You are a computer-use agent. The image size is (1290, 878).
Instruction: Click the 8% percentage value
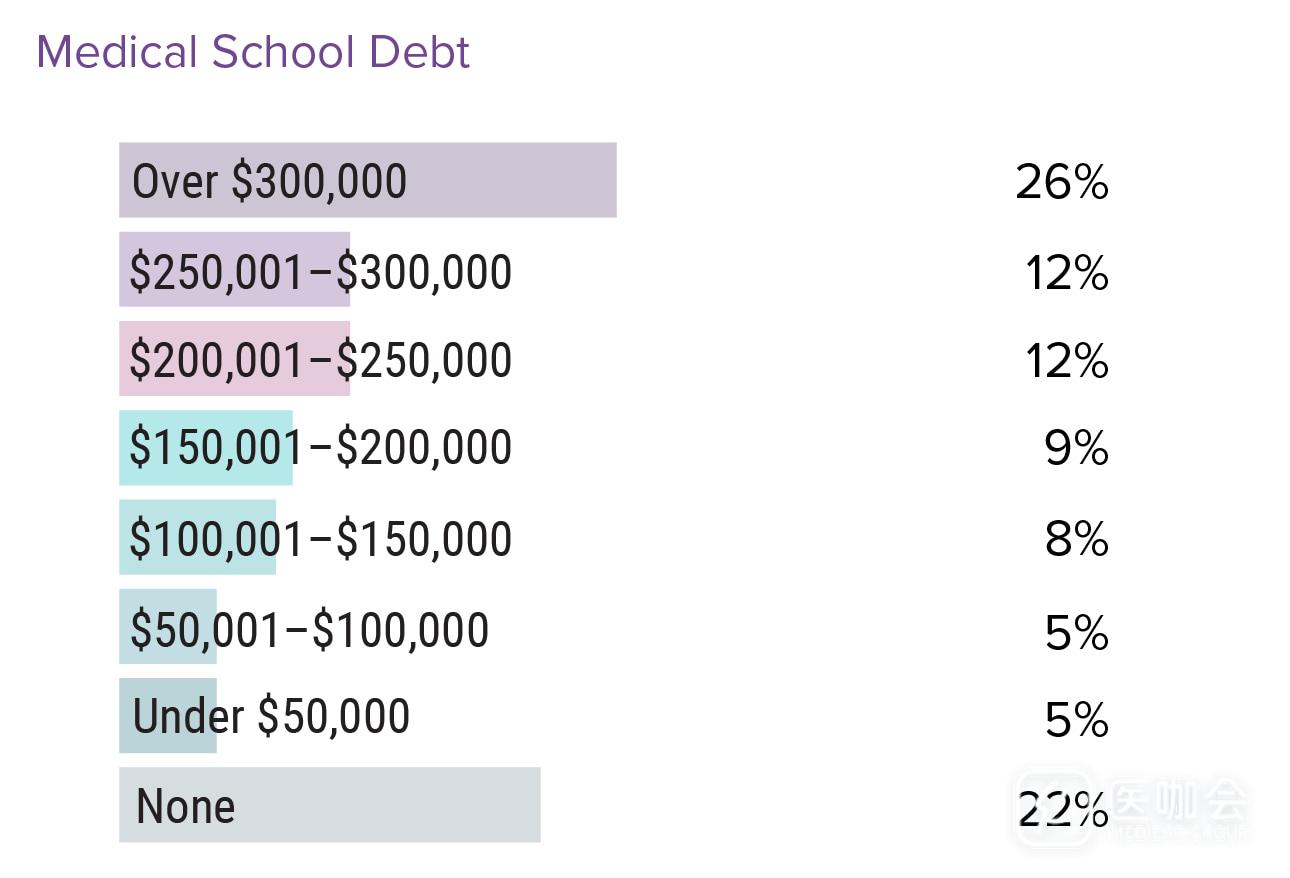point(1076,540)
